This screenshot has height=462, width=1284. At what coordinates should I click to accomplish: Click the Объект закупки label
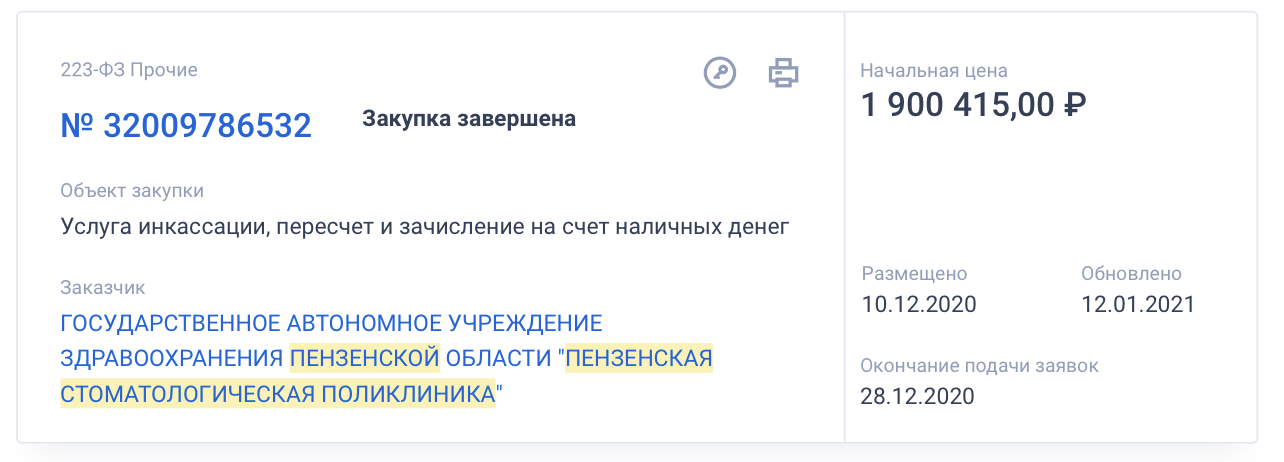point(132,190)
